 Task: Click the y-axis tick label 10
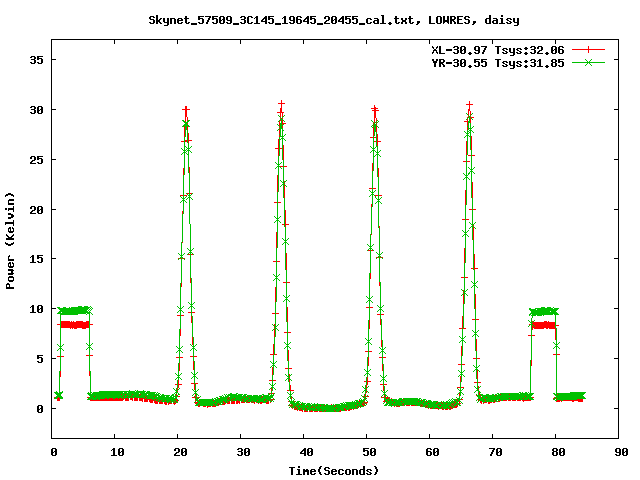tap(36, 309)
